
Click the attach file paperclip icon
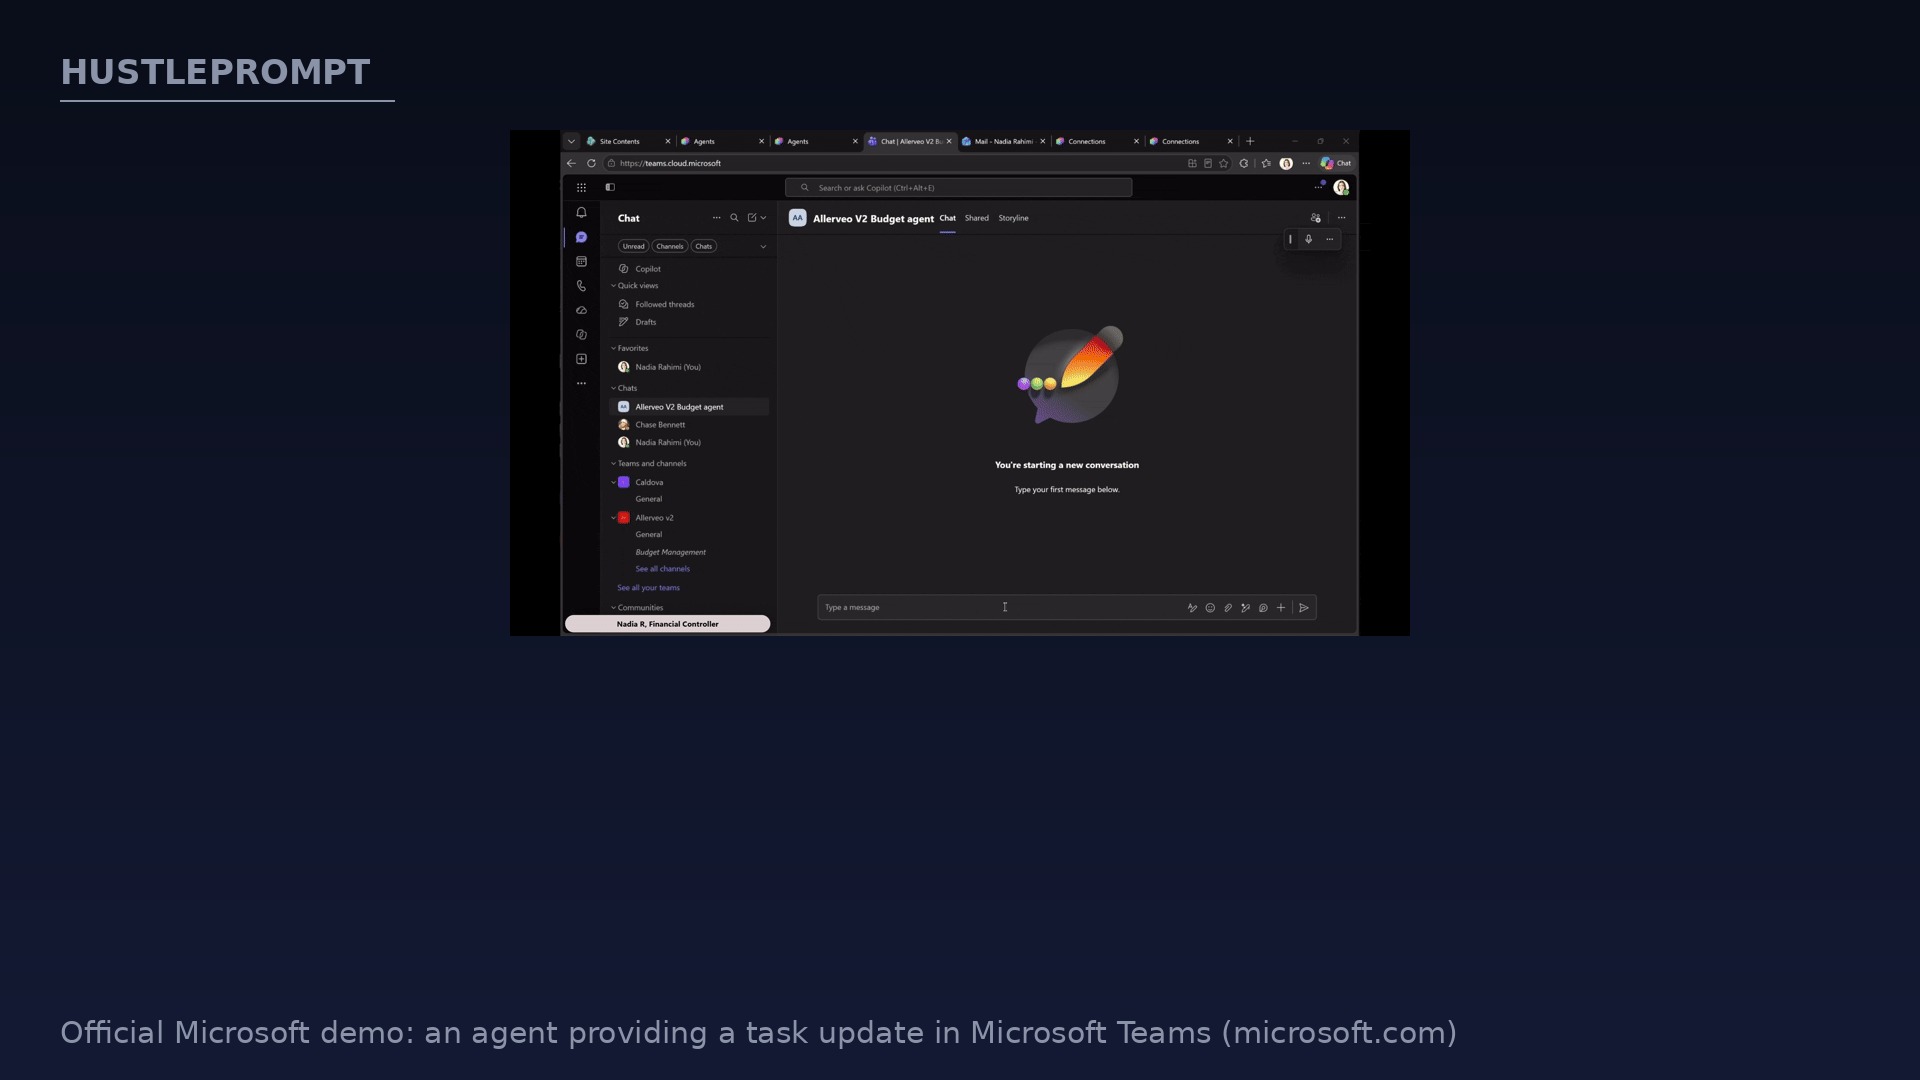point(1228,608)
